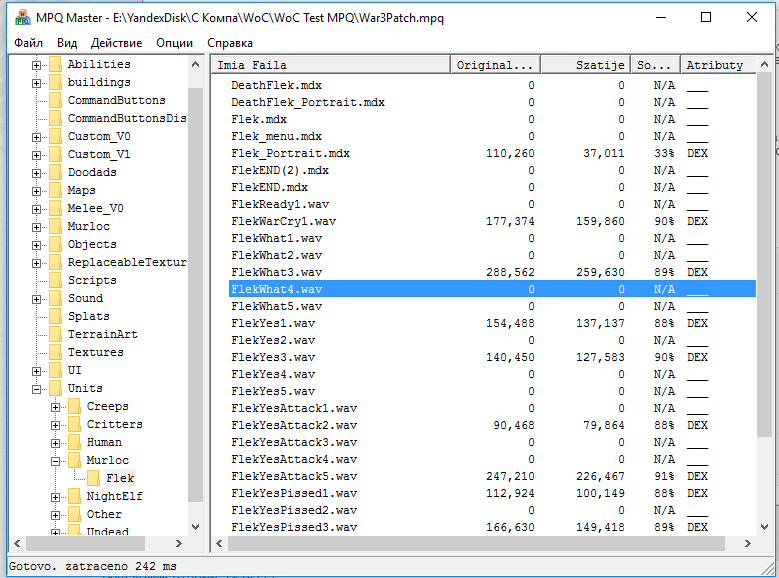The height and width of the screenshot is (578, 779).
Task: Click the tree panel vertical scrollbar thumb
Action: pyautogui.click(x=196, y=294)
